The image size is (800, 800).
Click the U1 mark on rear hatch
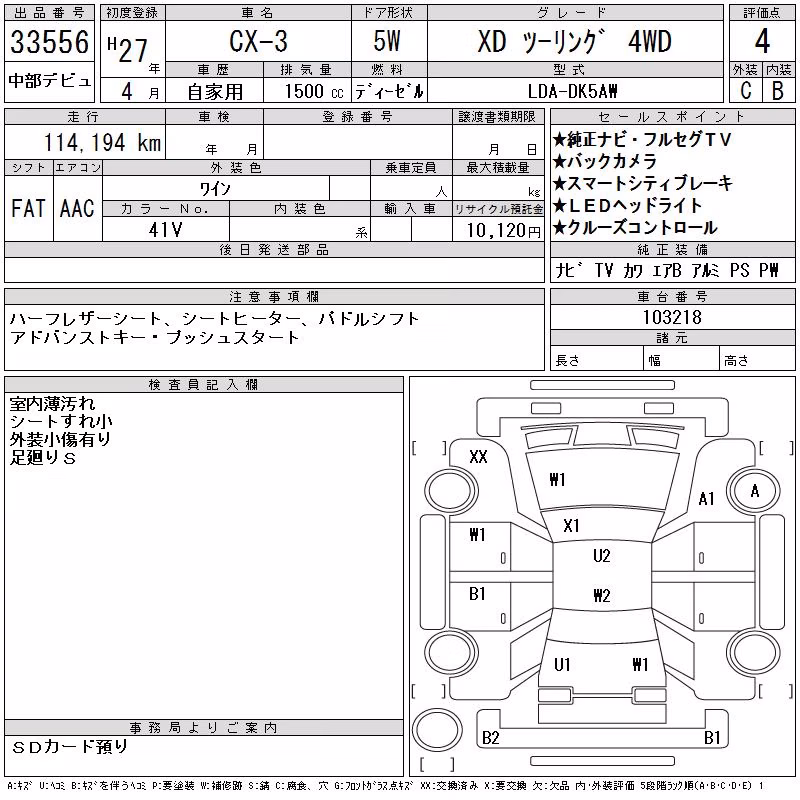point(562,664)
